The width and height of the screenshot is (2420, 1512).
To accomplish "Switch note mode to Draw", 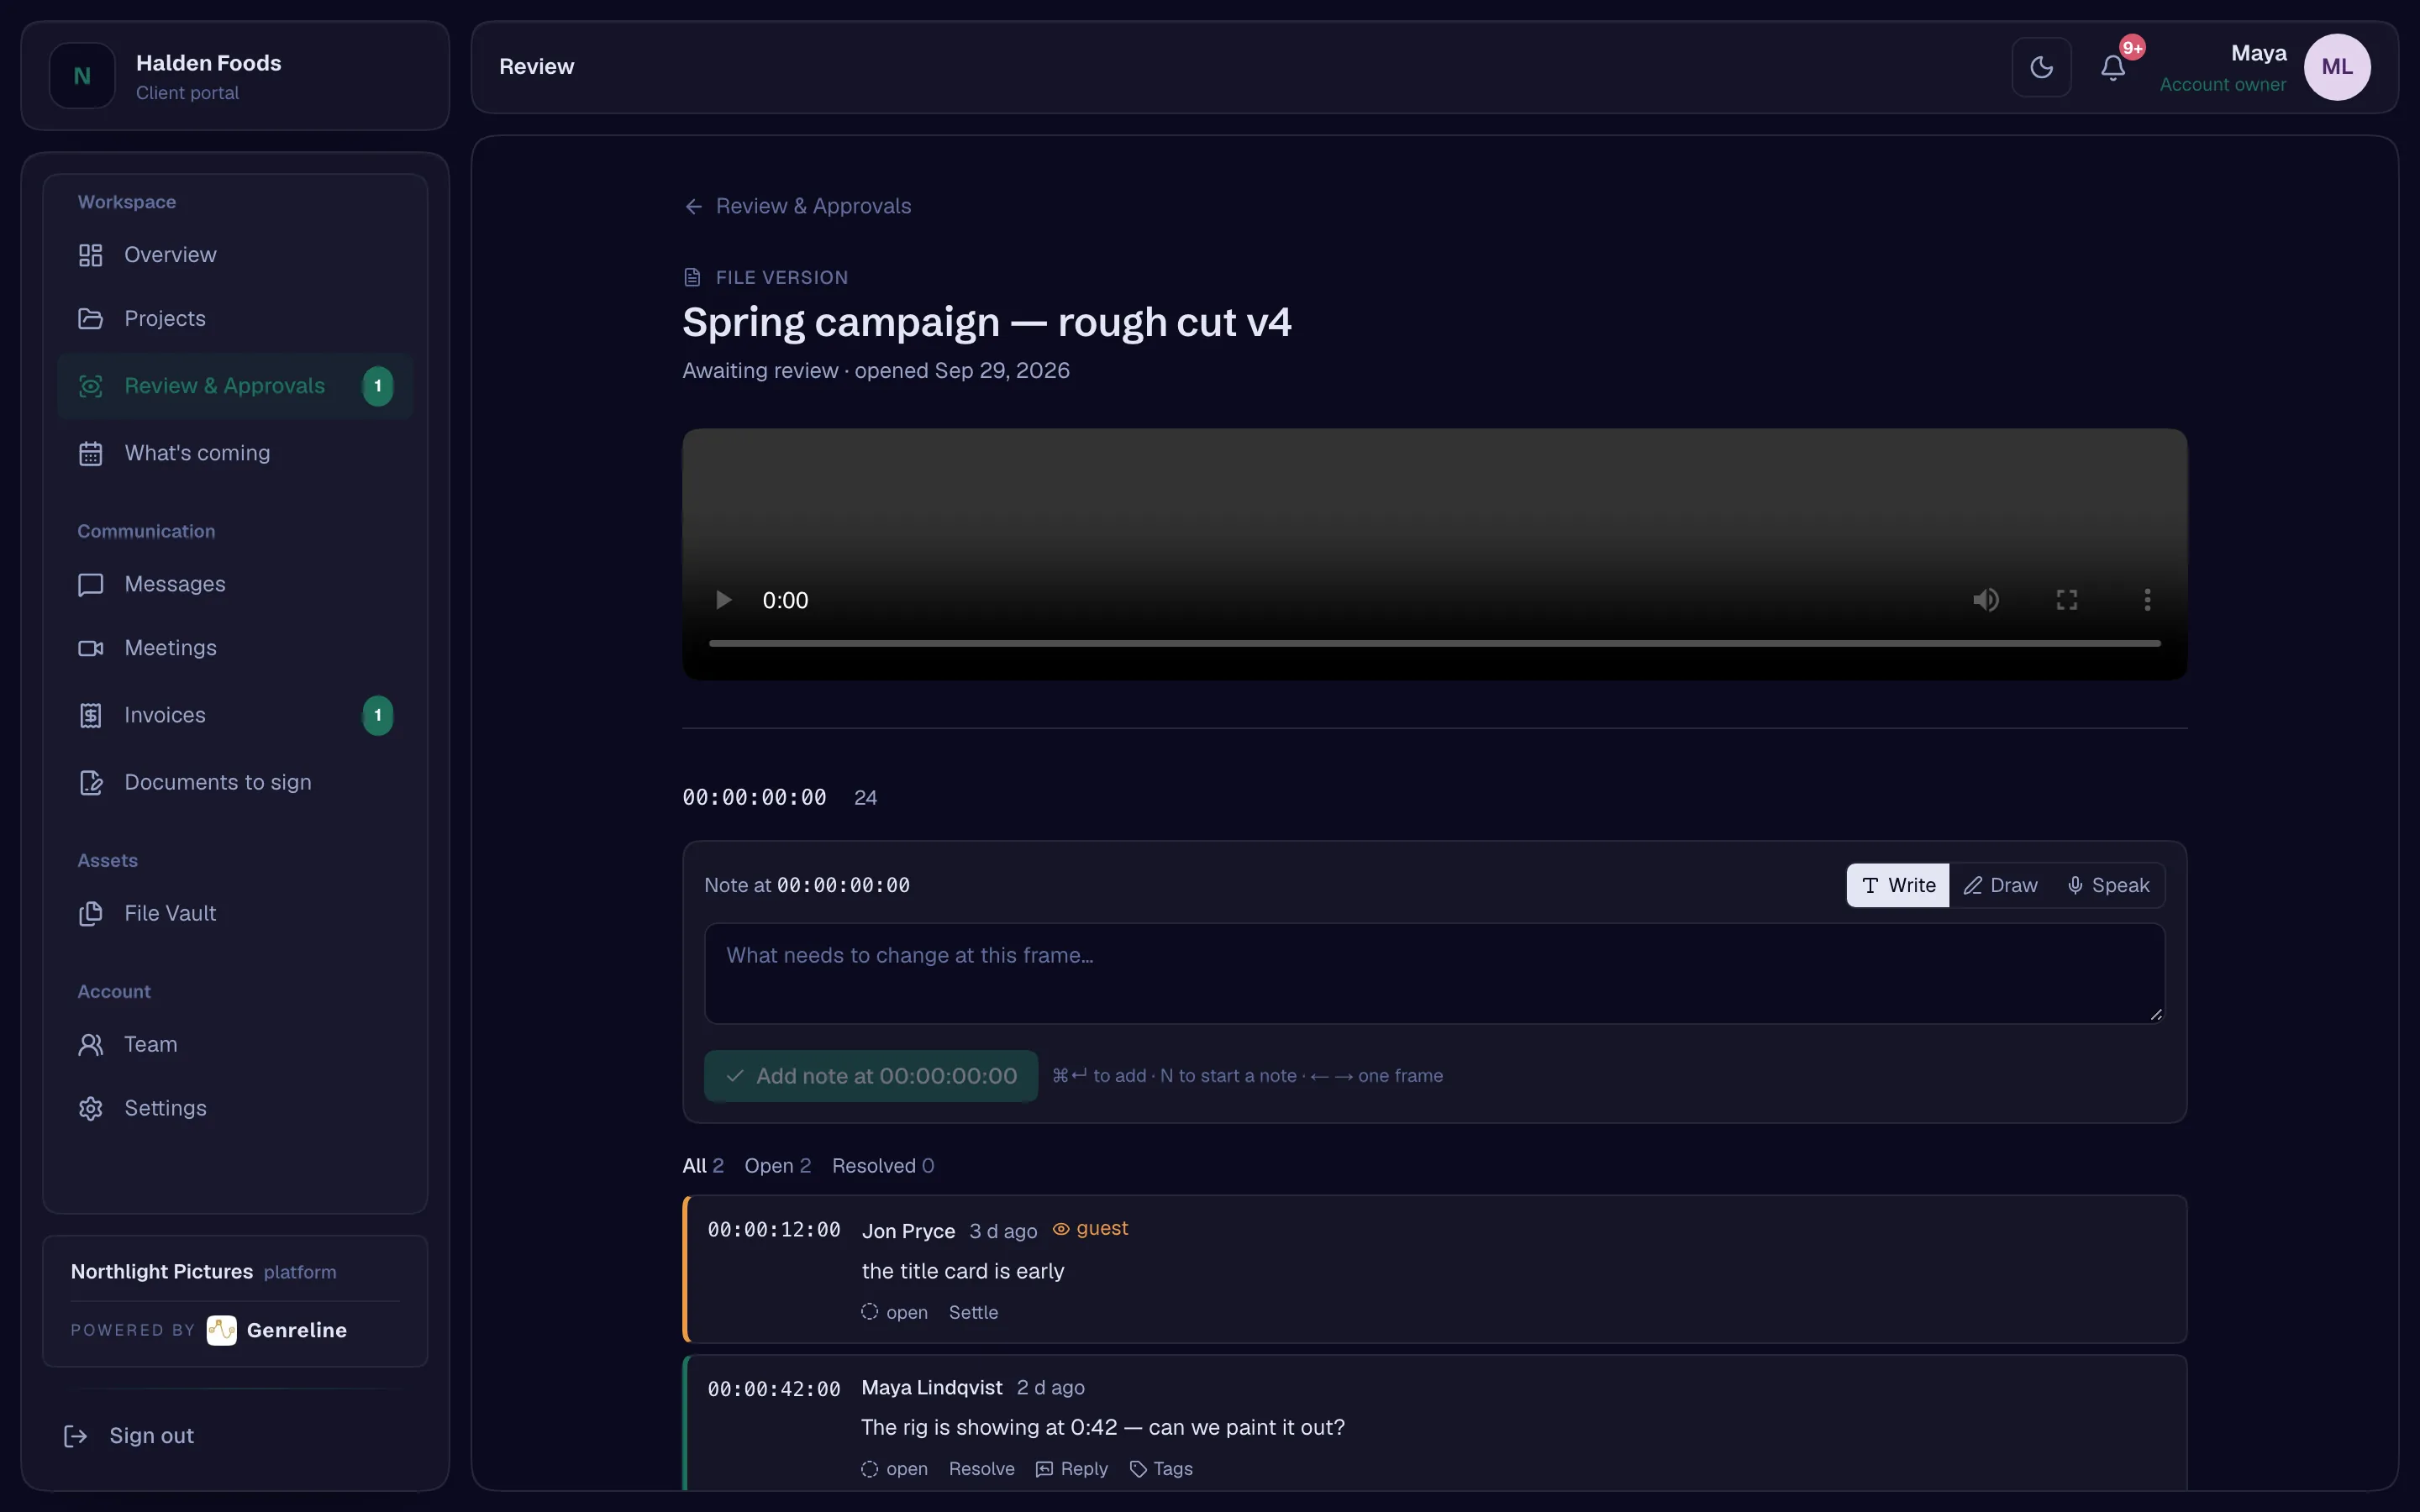I will coord(2000,885).
